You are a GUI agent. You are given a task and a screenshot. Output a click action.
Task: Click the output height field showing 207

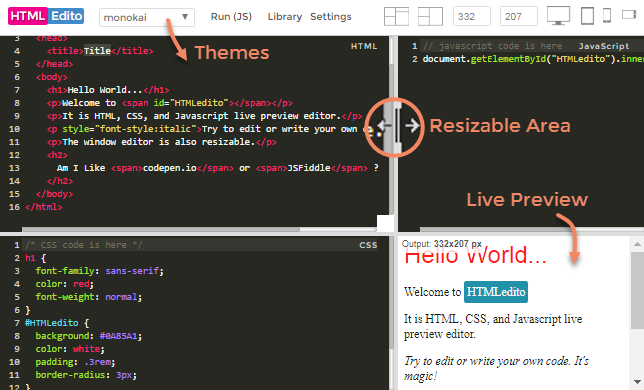point(519,16)
